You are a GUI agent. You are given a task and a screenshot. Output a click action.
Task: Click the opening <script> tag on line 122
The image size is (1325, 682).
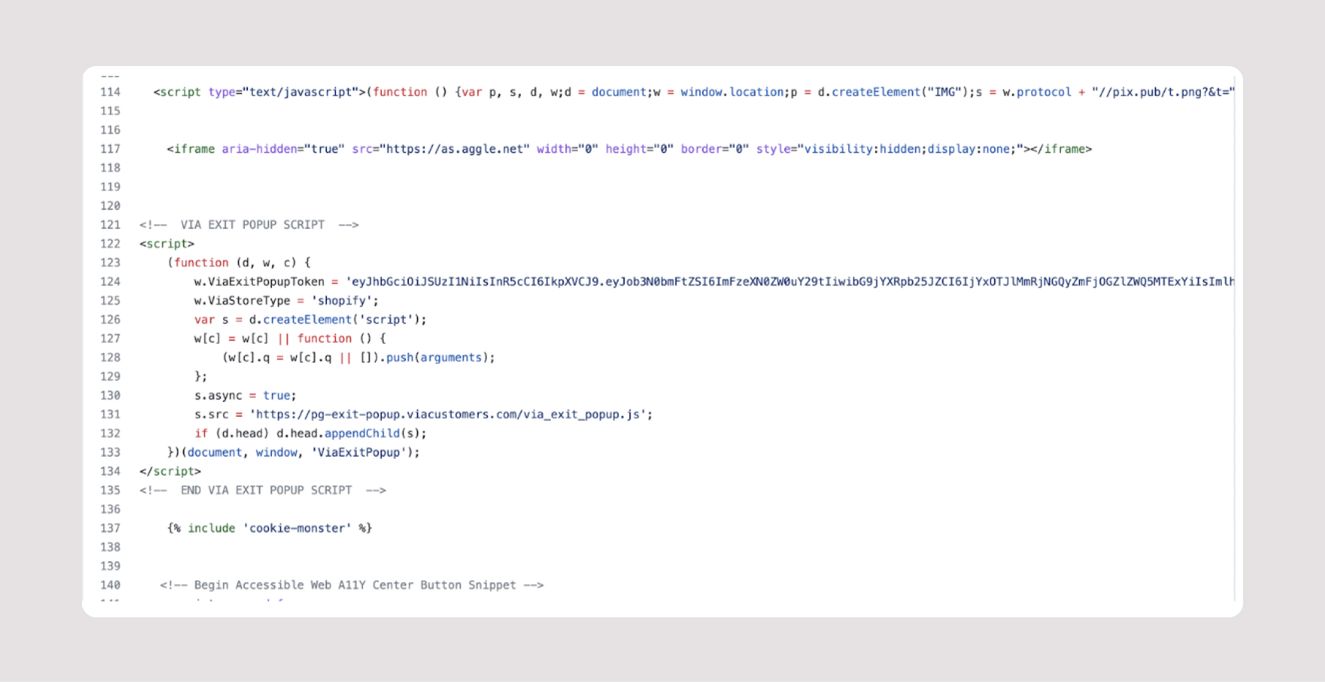(167, 243)
